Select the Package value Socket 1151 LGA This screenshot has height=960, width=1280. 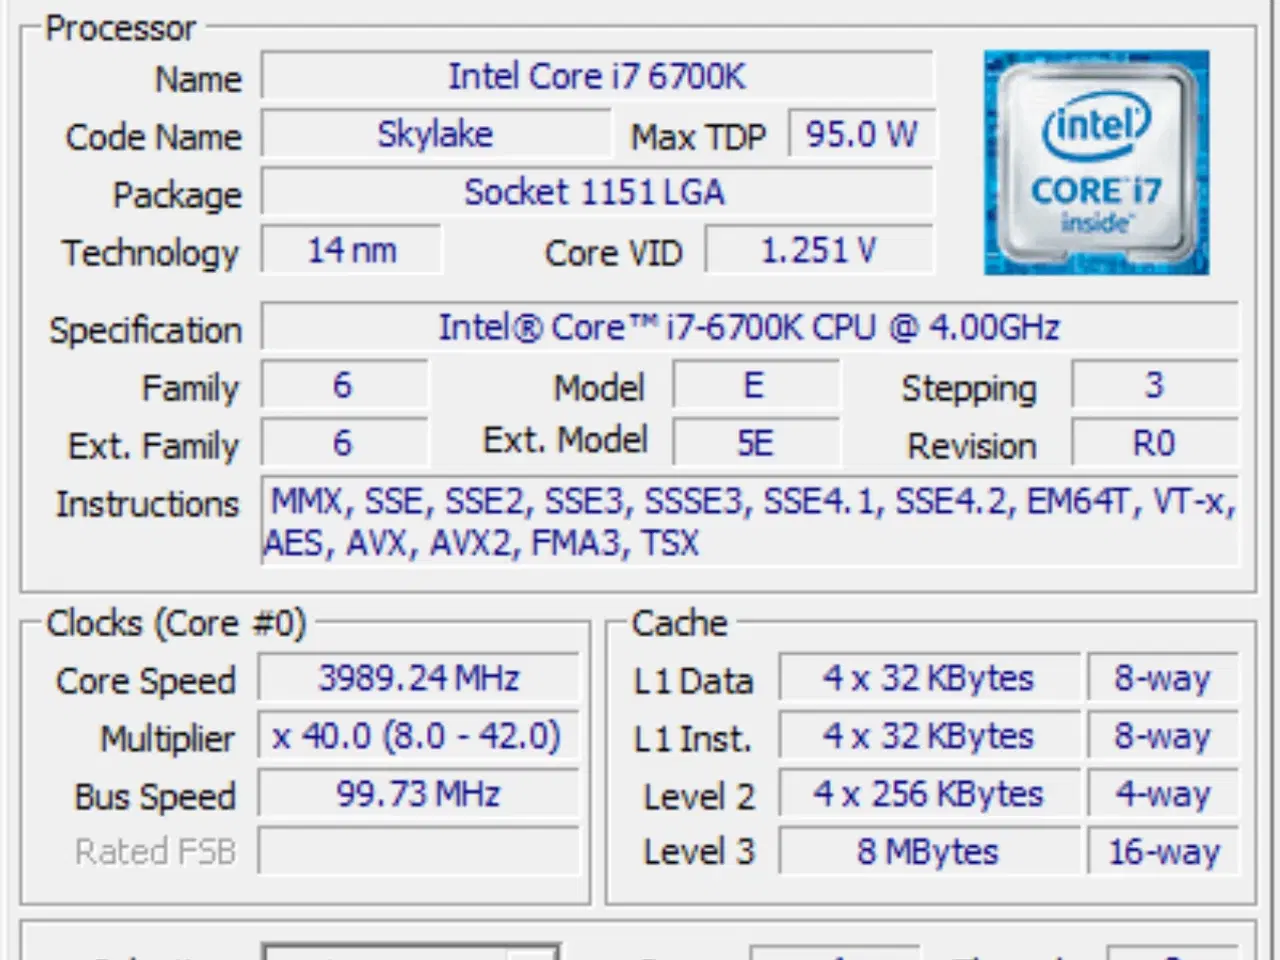tap(597, 192)
